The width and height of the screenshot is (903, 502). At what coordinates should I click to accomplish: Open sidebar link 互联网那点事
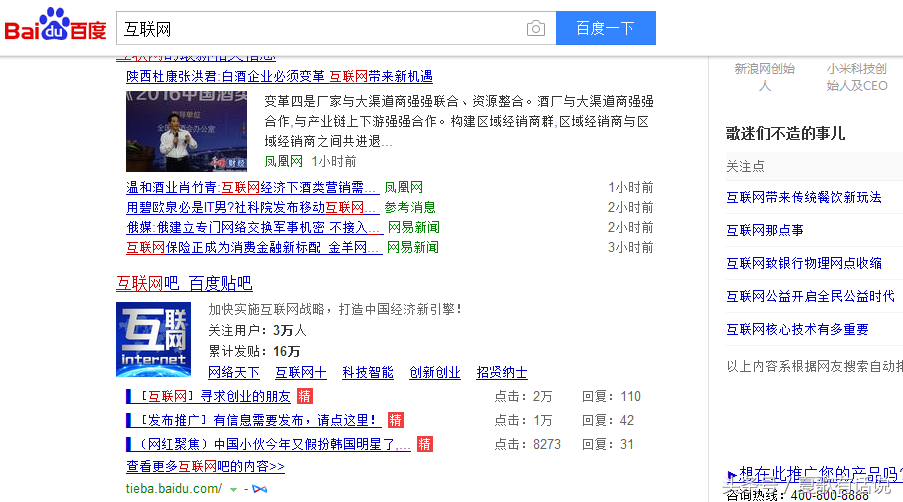(x=765, y=230)
